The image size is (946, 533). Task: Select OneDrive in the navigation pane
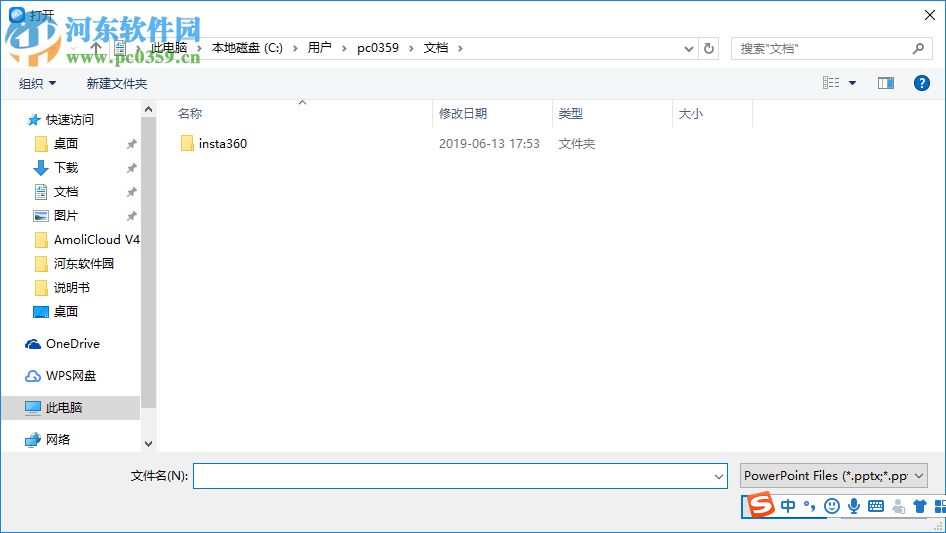coord(73,343)
